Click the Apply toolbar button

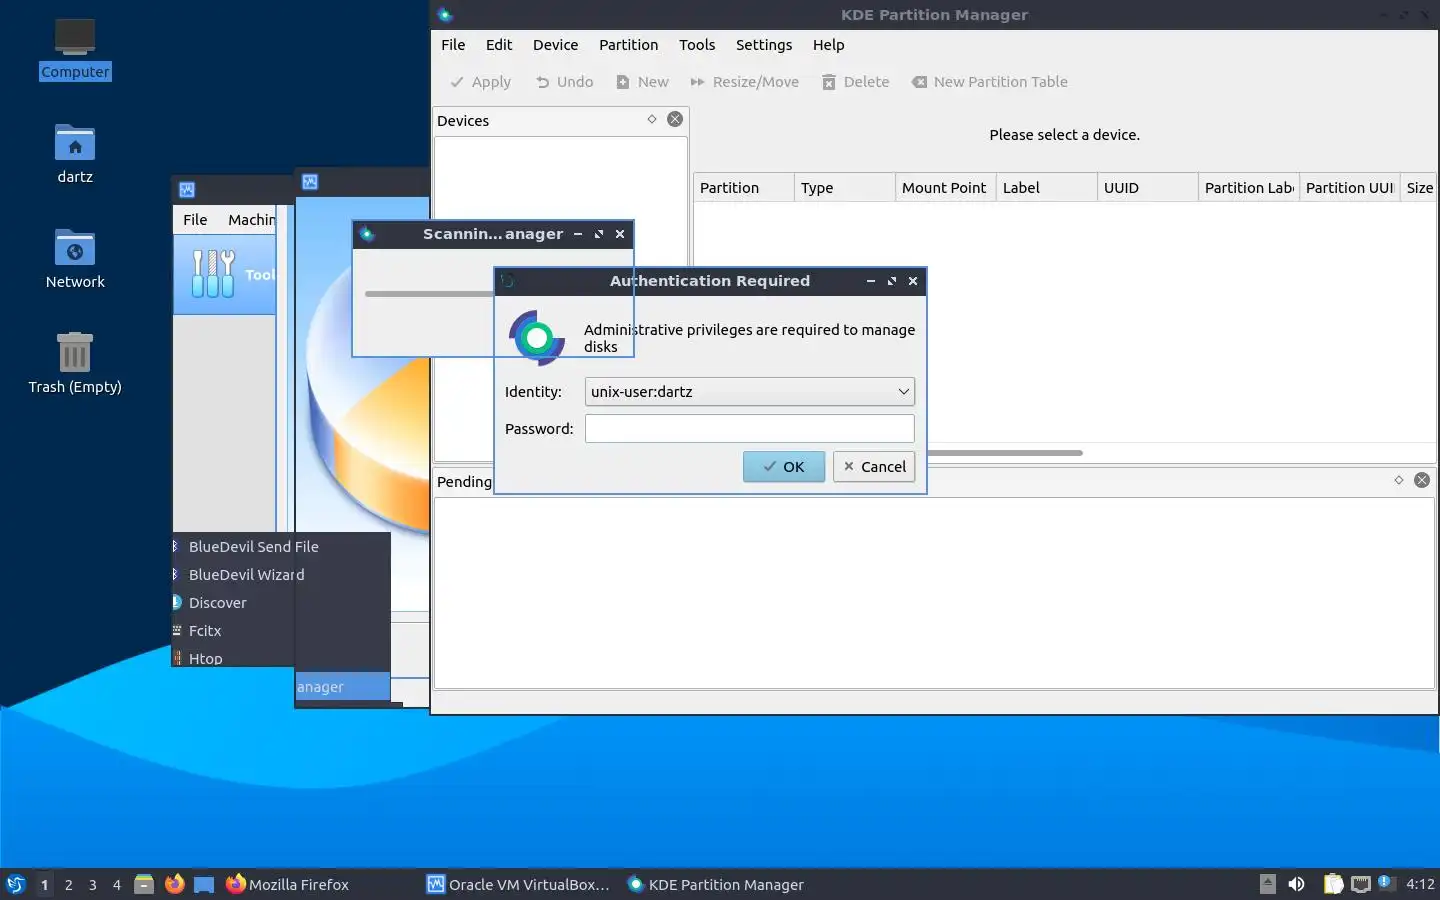(480, 82)
